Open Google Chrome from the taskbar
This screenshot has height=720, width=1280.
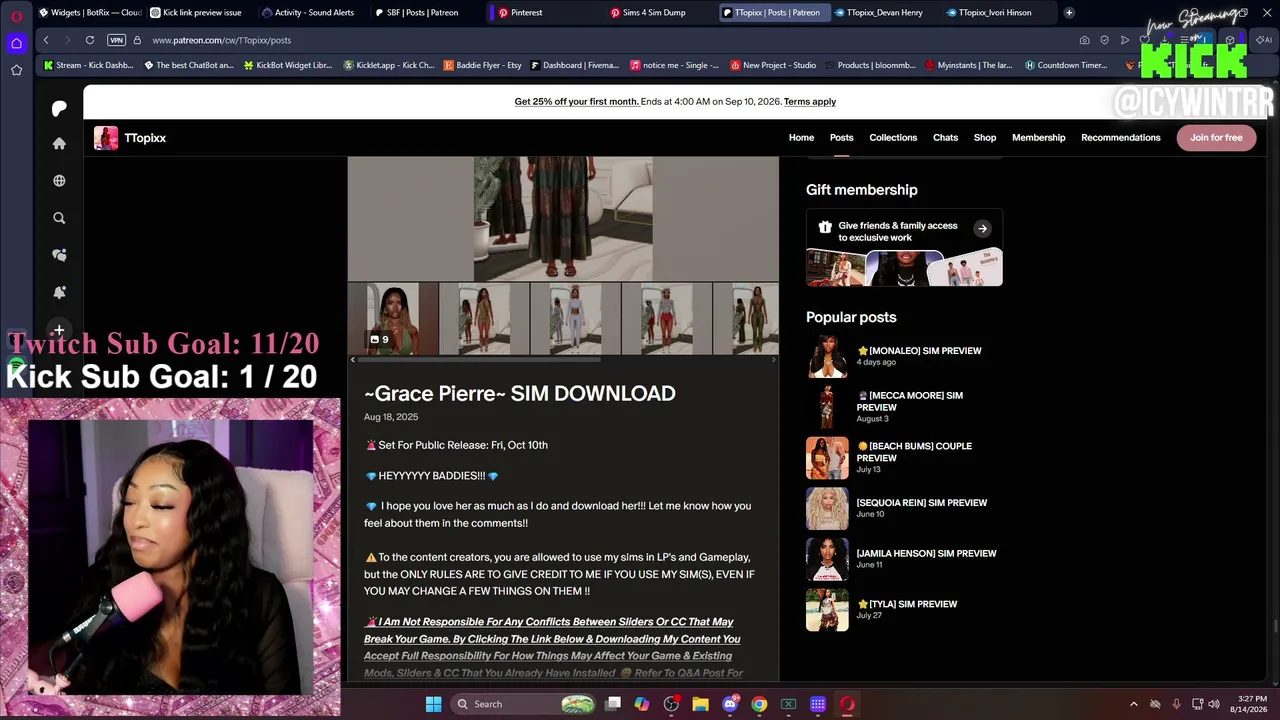(759, 704)
